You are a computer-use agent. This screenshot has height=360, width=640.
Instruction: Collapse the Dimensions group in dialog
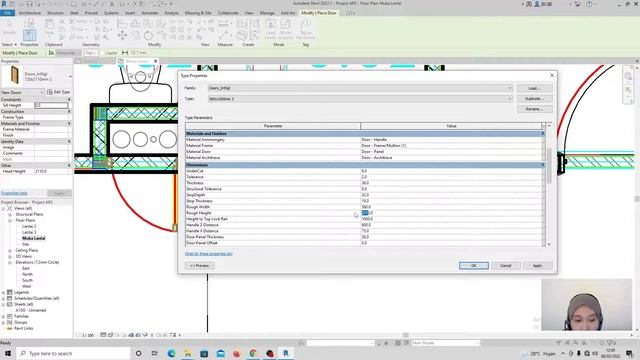coord(542,165)
